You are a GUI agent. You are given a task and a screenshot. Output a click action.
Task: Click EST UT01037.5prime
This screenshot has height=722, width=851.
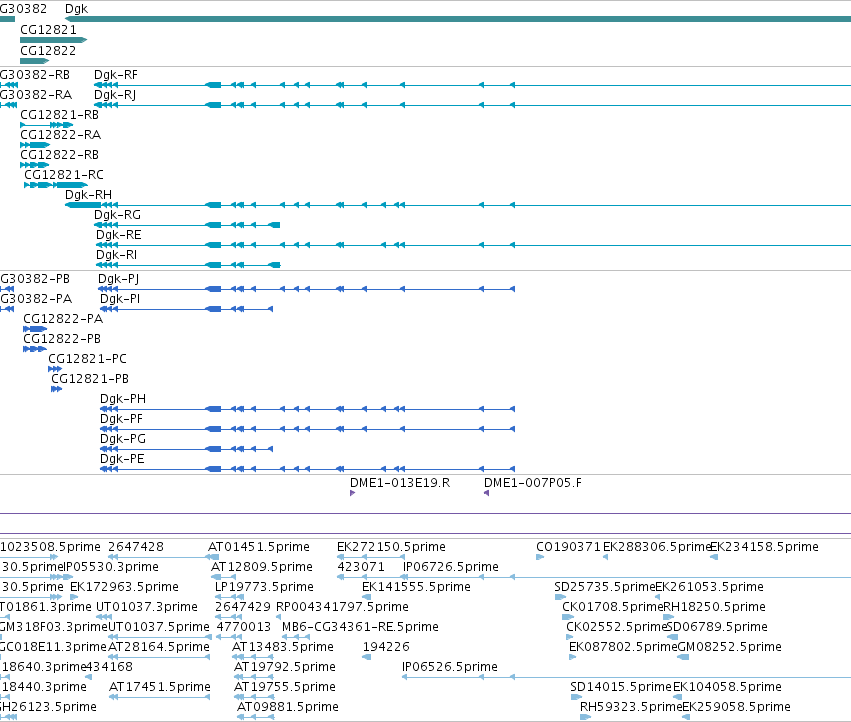[x=159, y=628]
